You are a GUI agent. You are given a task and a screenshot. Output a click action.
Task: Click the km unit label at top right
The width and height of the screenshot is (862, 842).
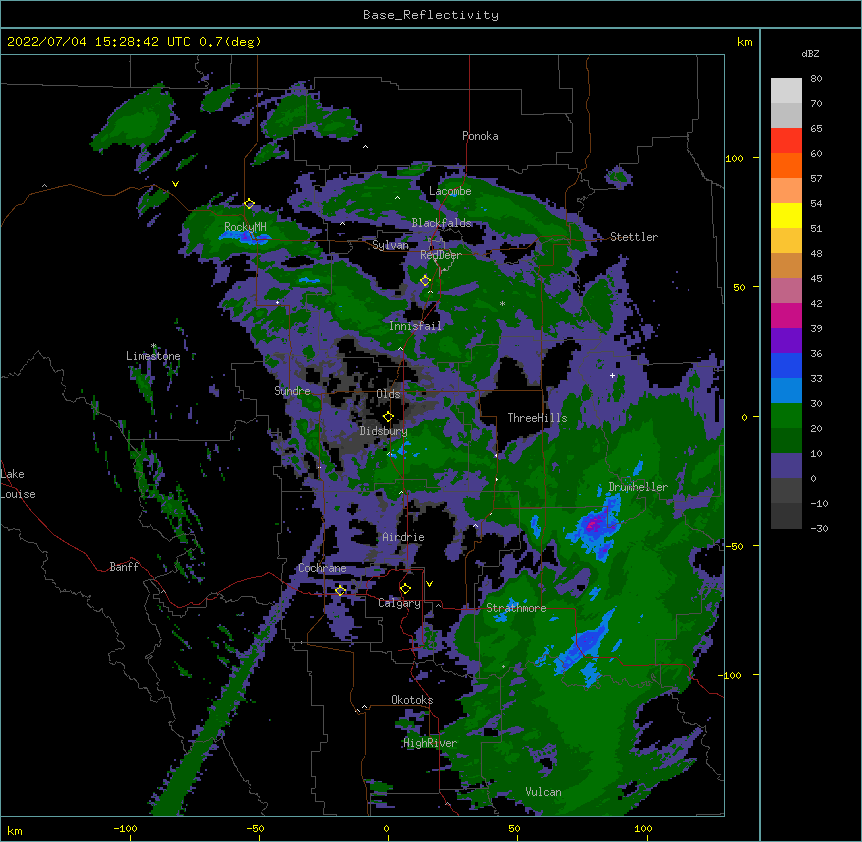(x=744, y=42)
